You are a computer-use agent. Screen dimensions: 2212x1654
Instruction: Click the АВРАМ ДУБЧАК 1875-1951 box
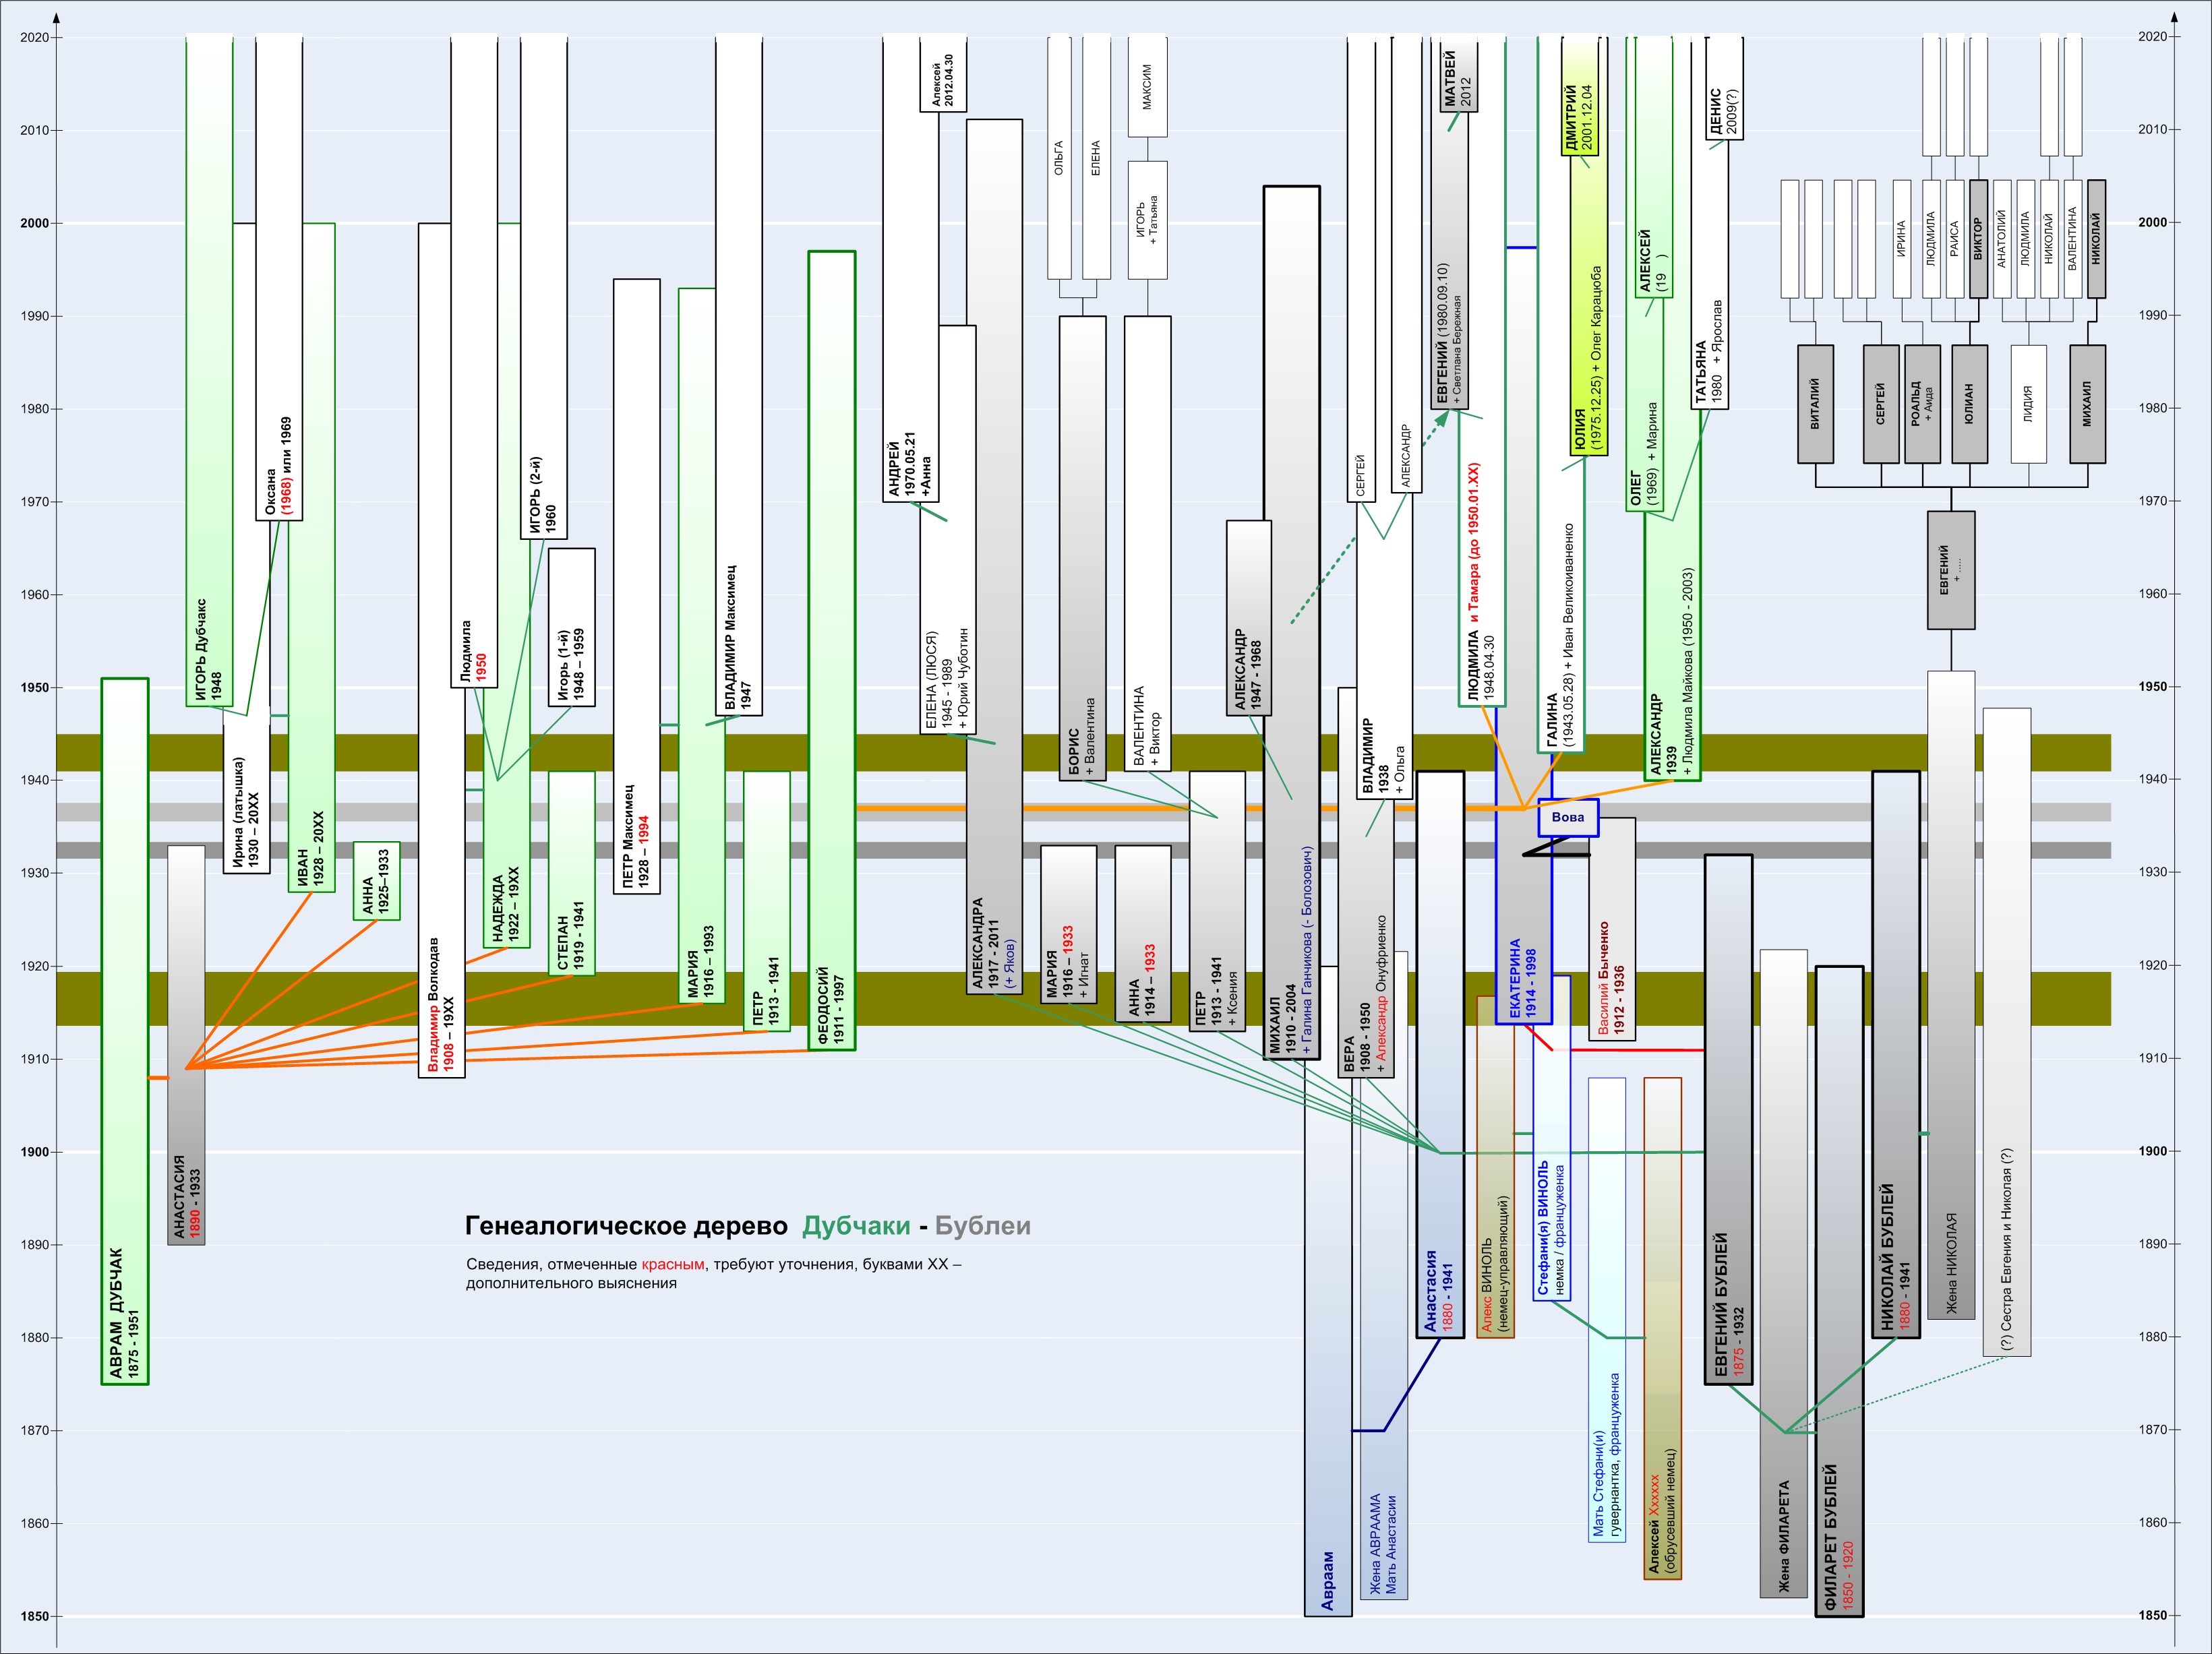click(125, 1030)
